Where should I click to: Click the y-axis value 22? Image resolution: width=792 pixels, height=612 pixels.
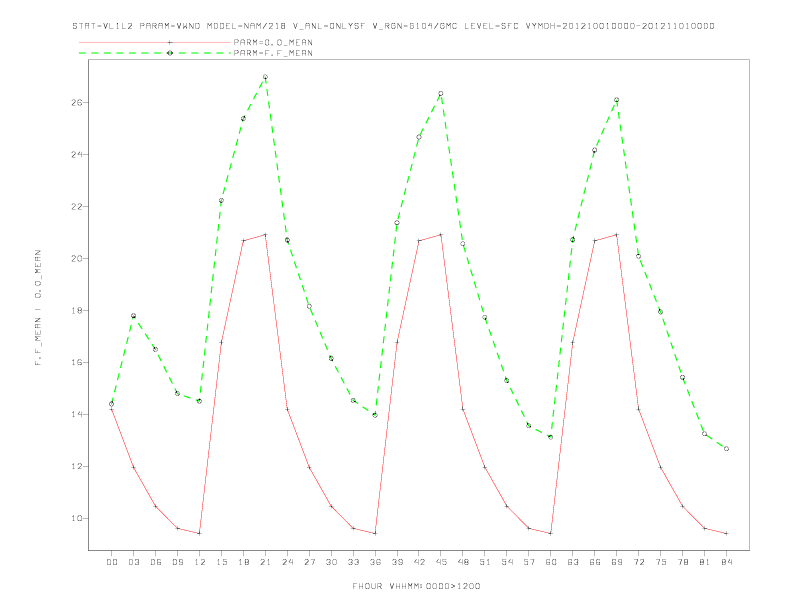[x=77, y=207]
